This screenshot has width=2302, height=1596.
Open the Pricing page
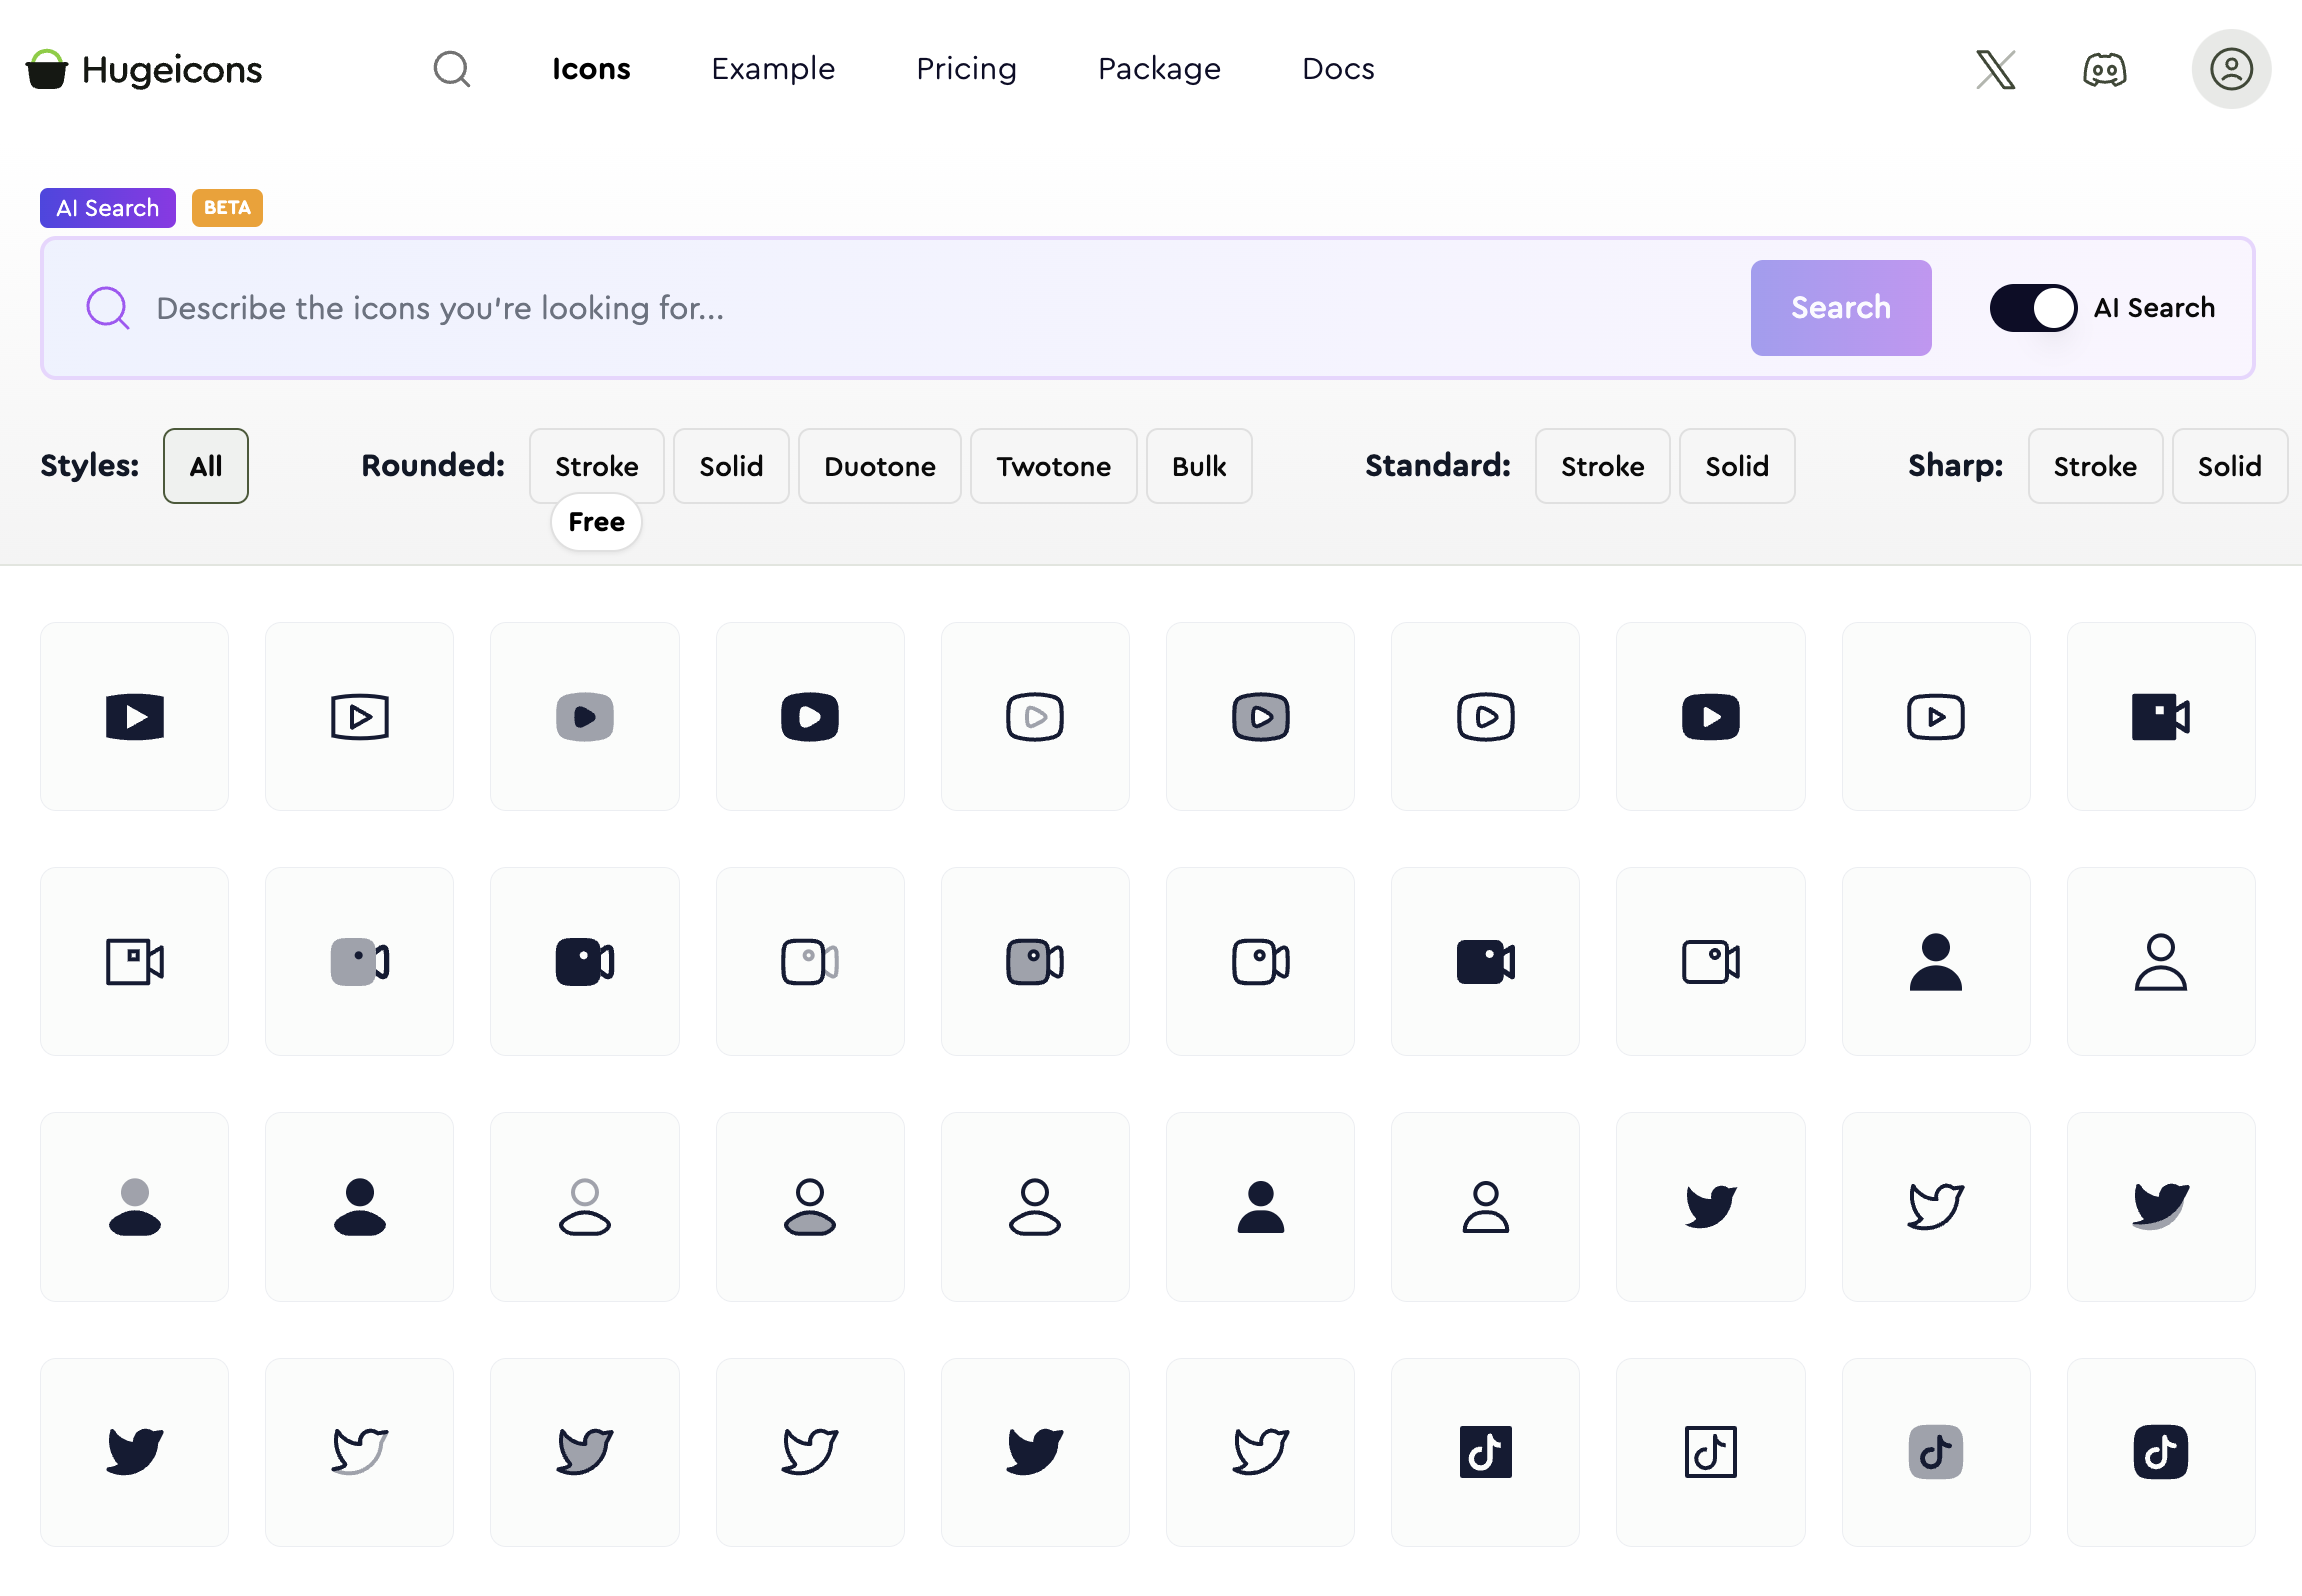coord(966,69)
